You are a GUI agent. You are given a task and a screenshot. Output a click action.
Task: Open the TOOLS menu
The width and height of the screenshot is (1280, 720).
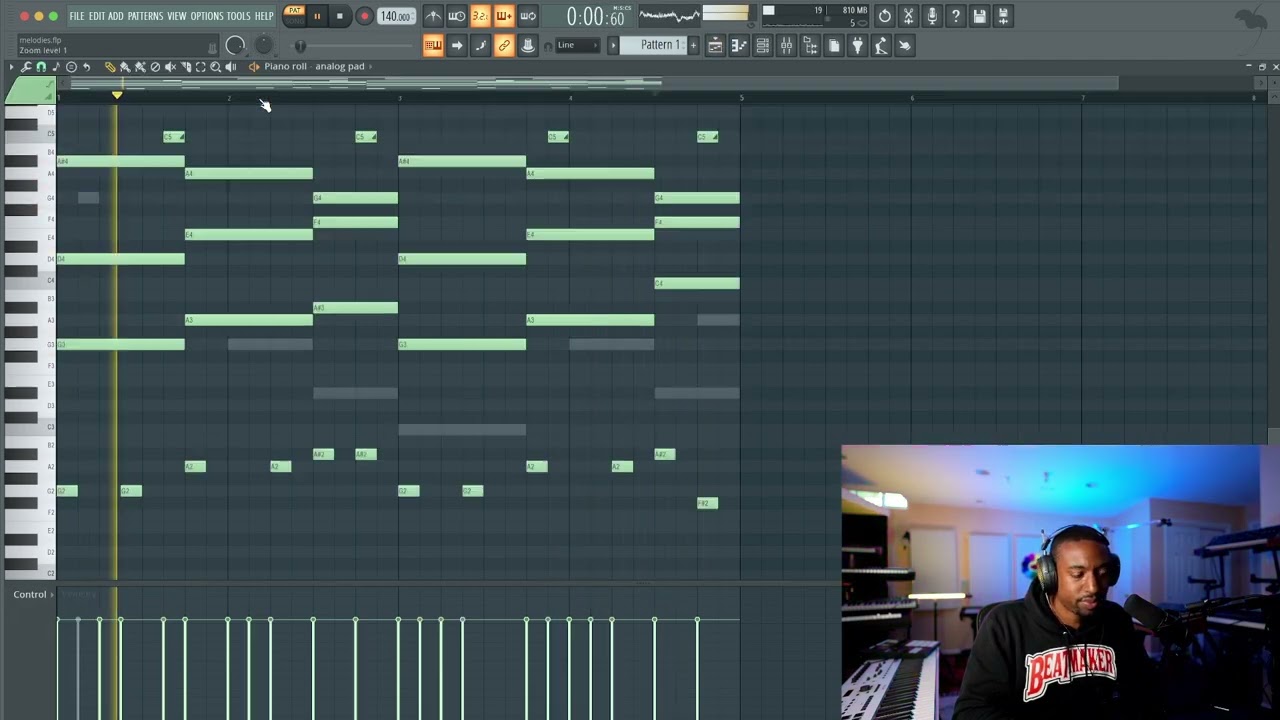(238, 16)
